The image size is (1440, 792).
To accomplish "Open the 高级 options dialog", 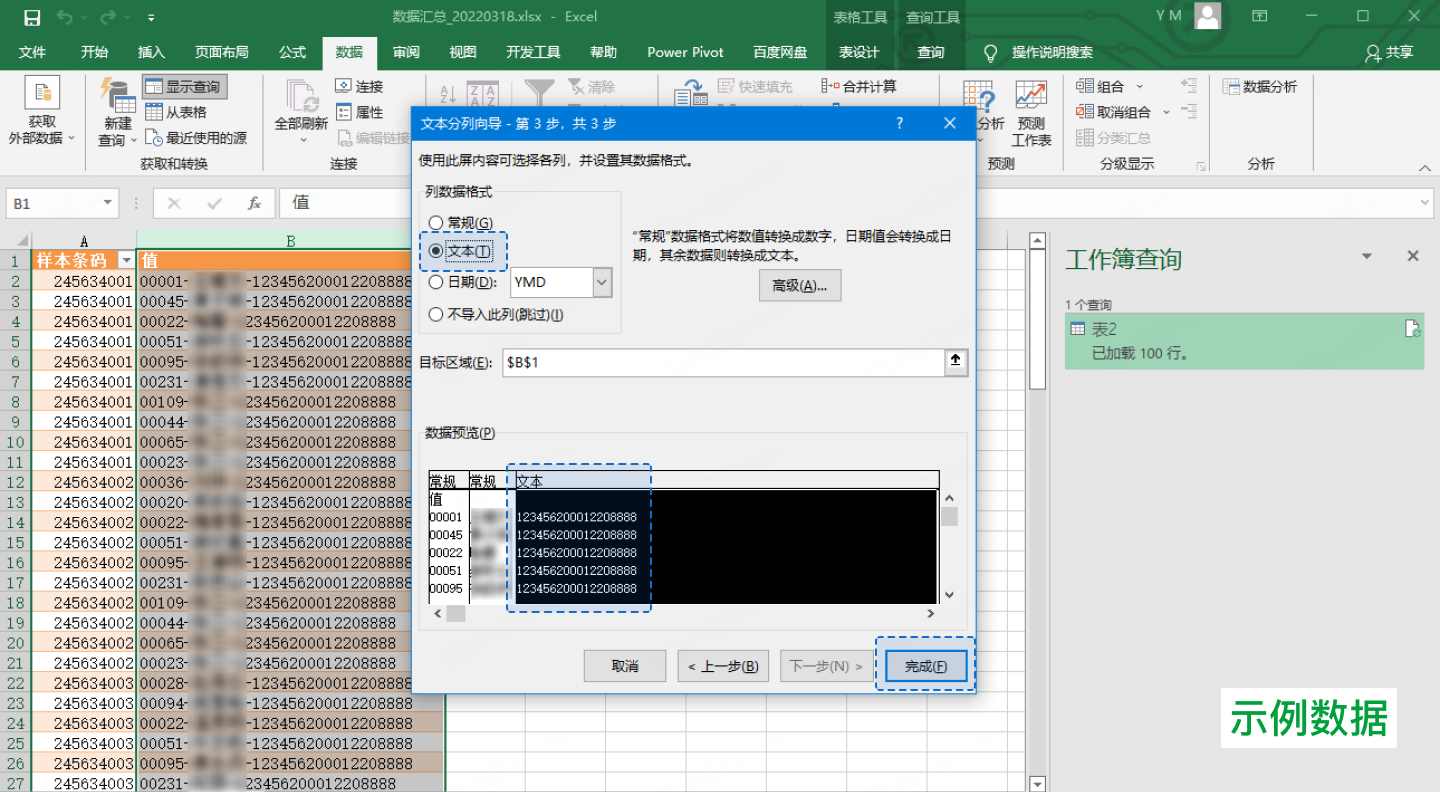I will tap(799, 285).
